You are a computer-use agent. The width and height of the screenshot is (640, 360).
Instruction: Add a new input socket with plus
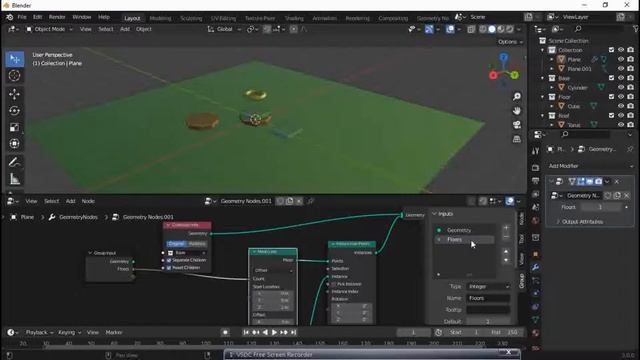tap(506, 228)
